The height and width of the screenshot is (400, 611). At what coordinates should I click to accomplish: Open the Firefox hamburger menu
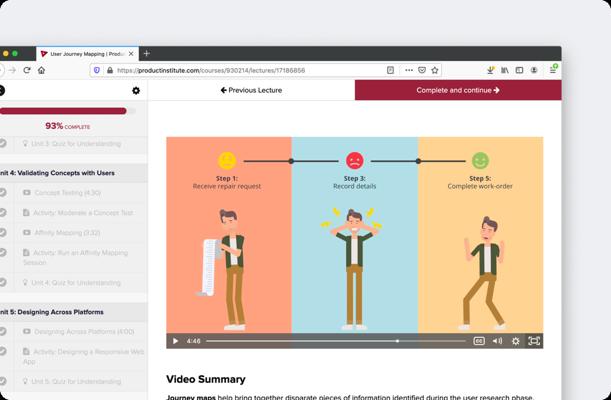coord(553,70)
